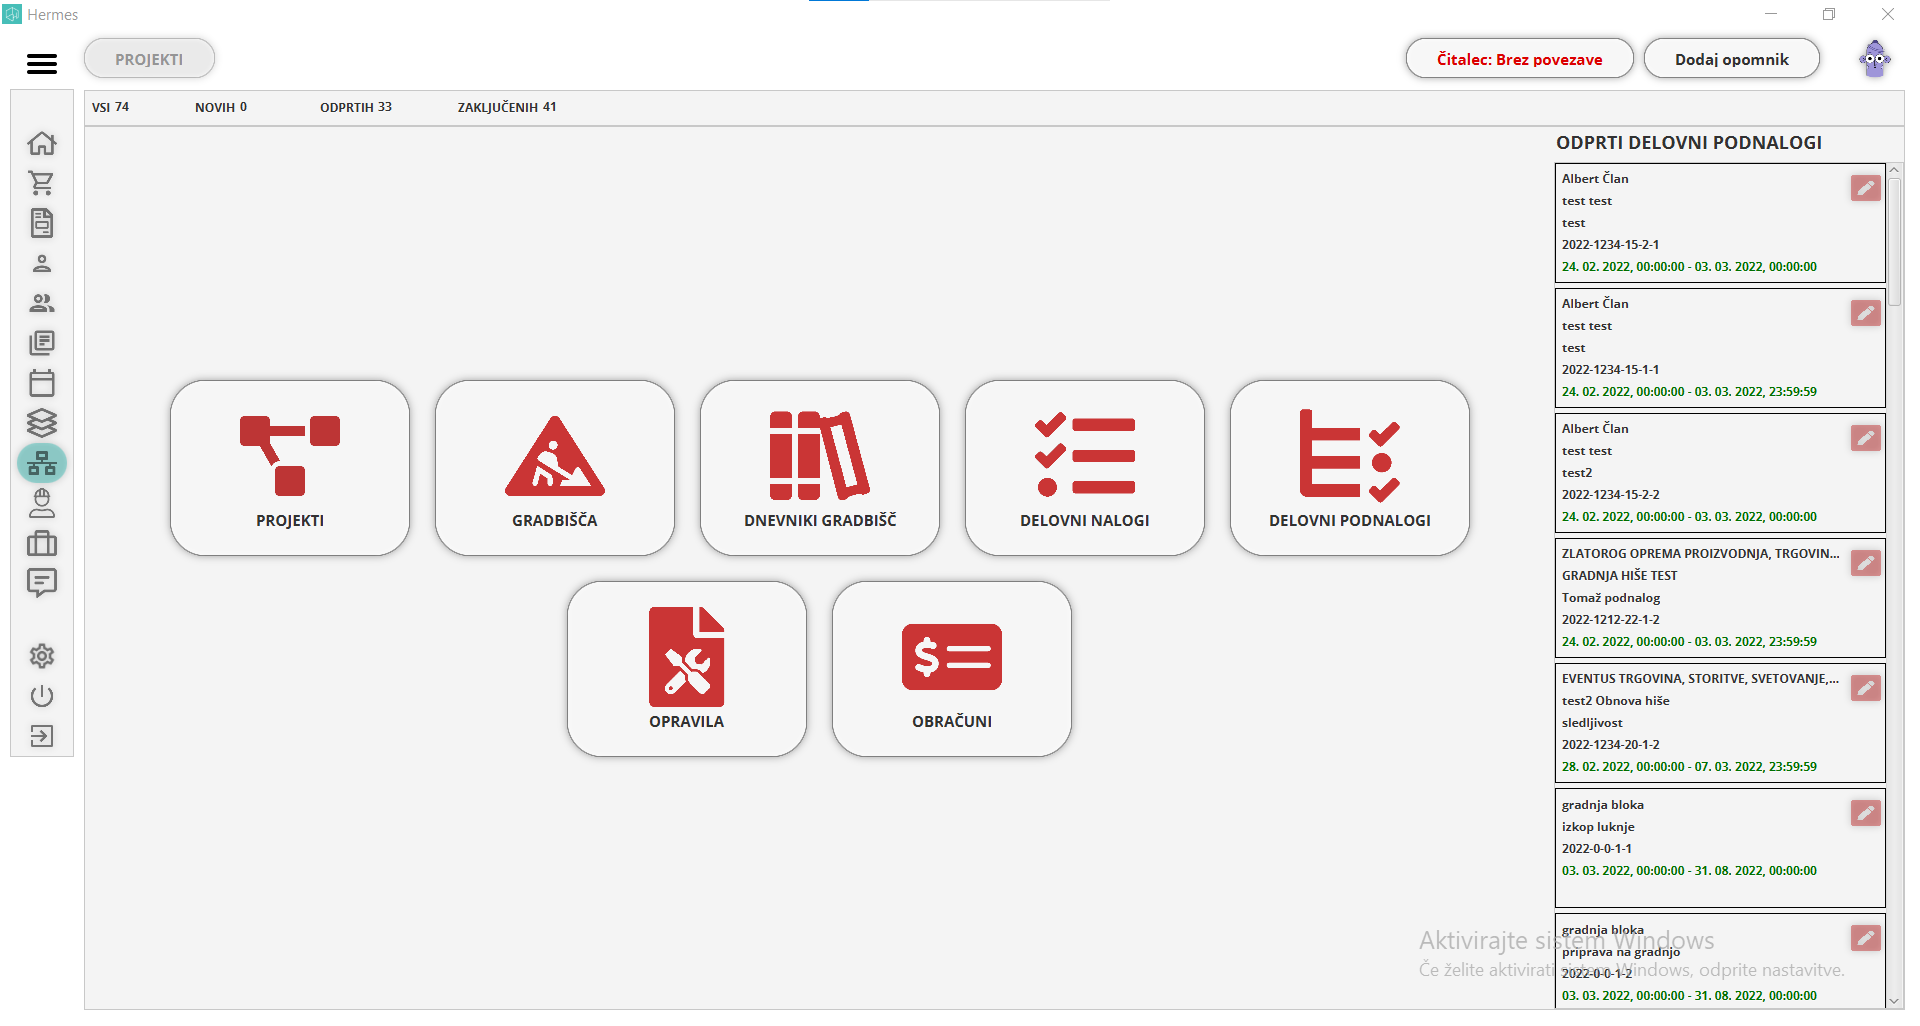The width and height of the screenshot is (1920, 1026).
Task: Open the chat message sidebar icon
Action: 42,583
